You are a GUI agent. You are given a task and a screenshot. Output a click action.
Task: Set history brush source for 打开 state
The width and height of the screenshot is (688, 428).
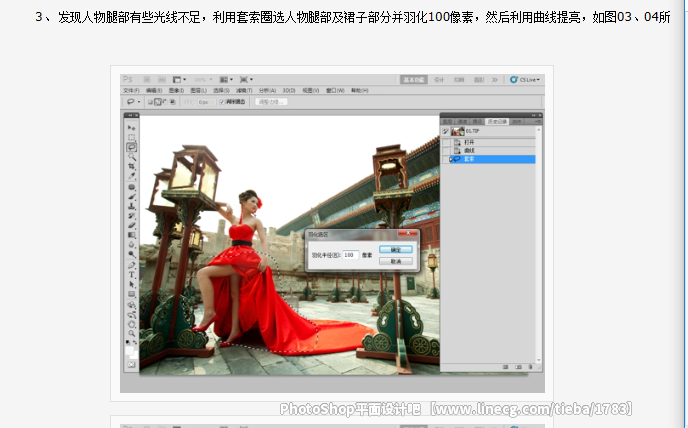[x=445, y=143]
